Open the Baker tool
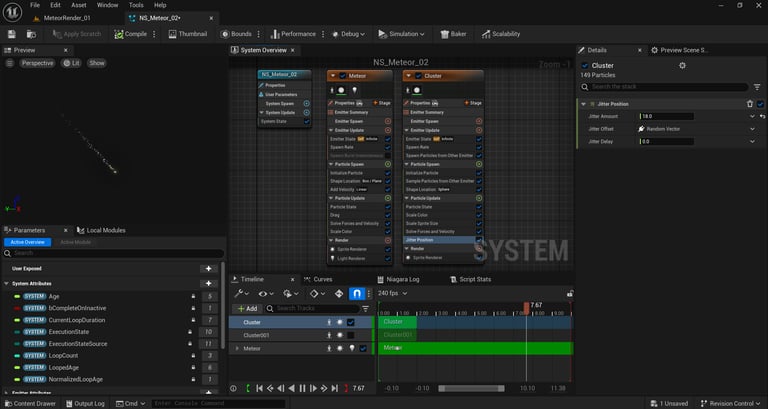The height and width of the screenshot is (409, 768). [x=453, y=34]
